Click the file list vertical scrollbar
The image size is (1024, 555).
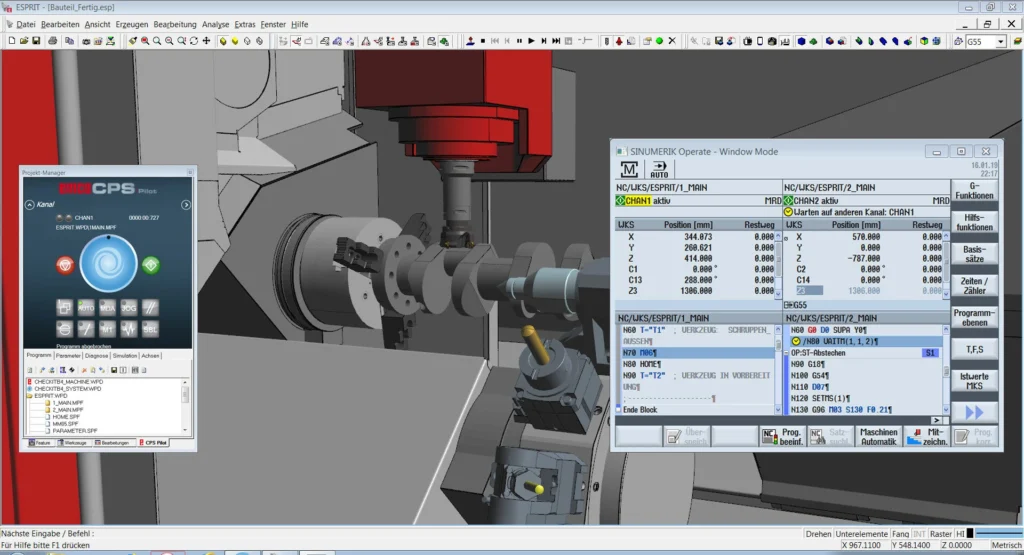(185, 395)
